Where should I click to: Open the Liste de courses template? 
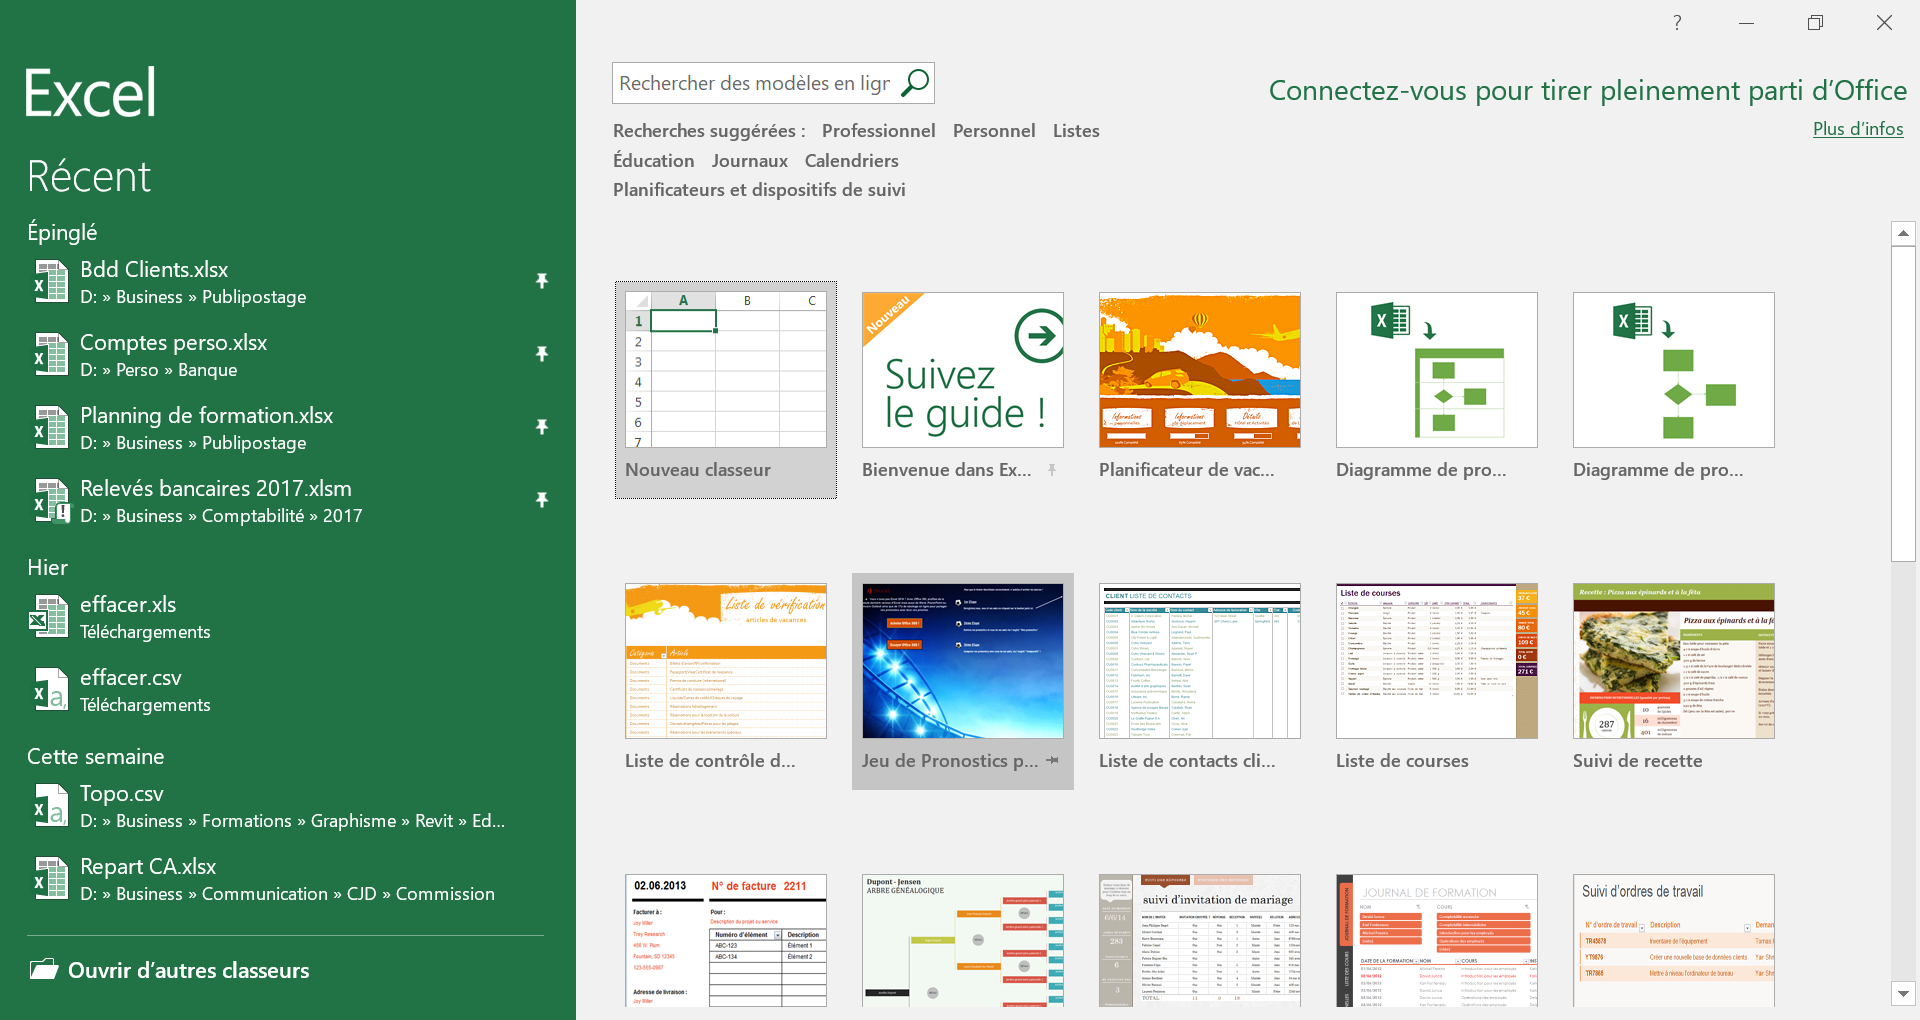pos(1436,661)
